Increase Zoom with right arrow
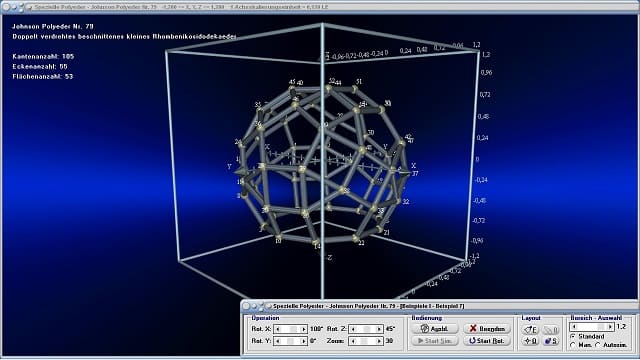 coord(379,341)
